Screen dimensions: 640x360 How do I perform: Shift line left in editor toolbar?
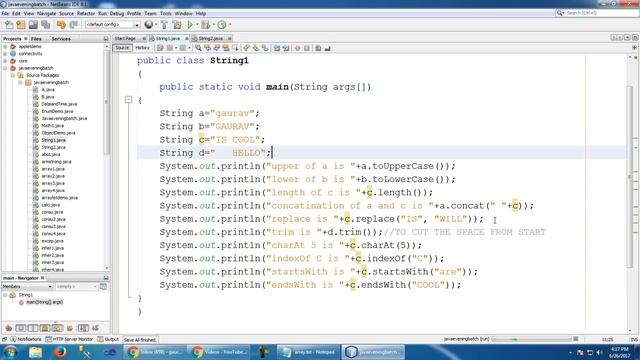[x=277, y=48]
